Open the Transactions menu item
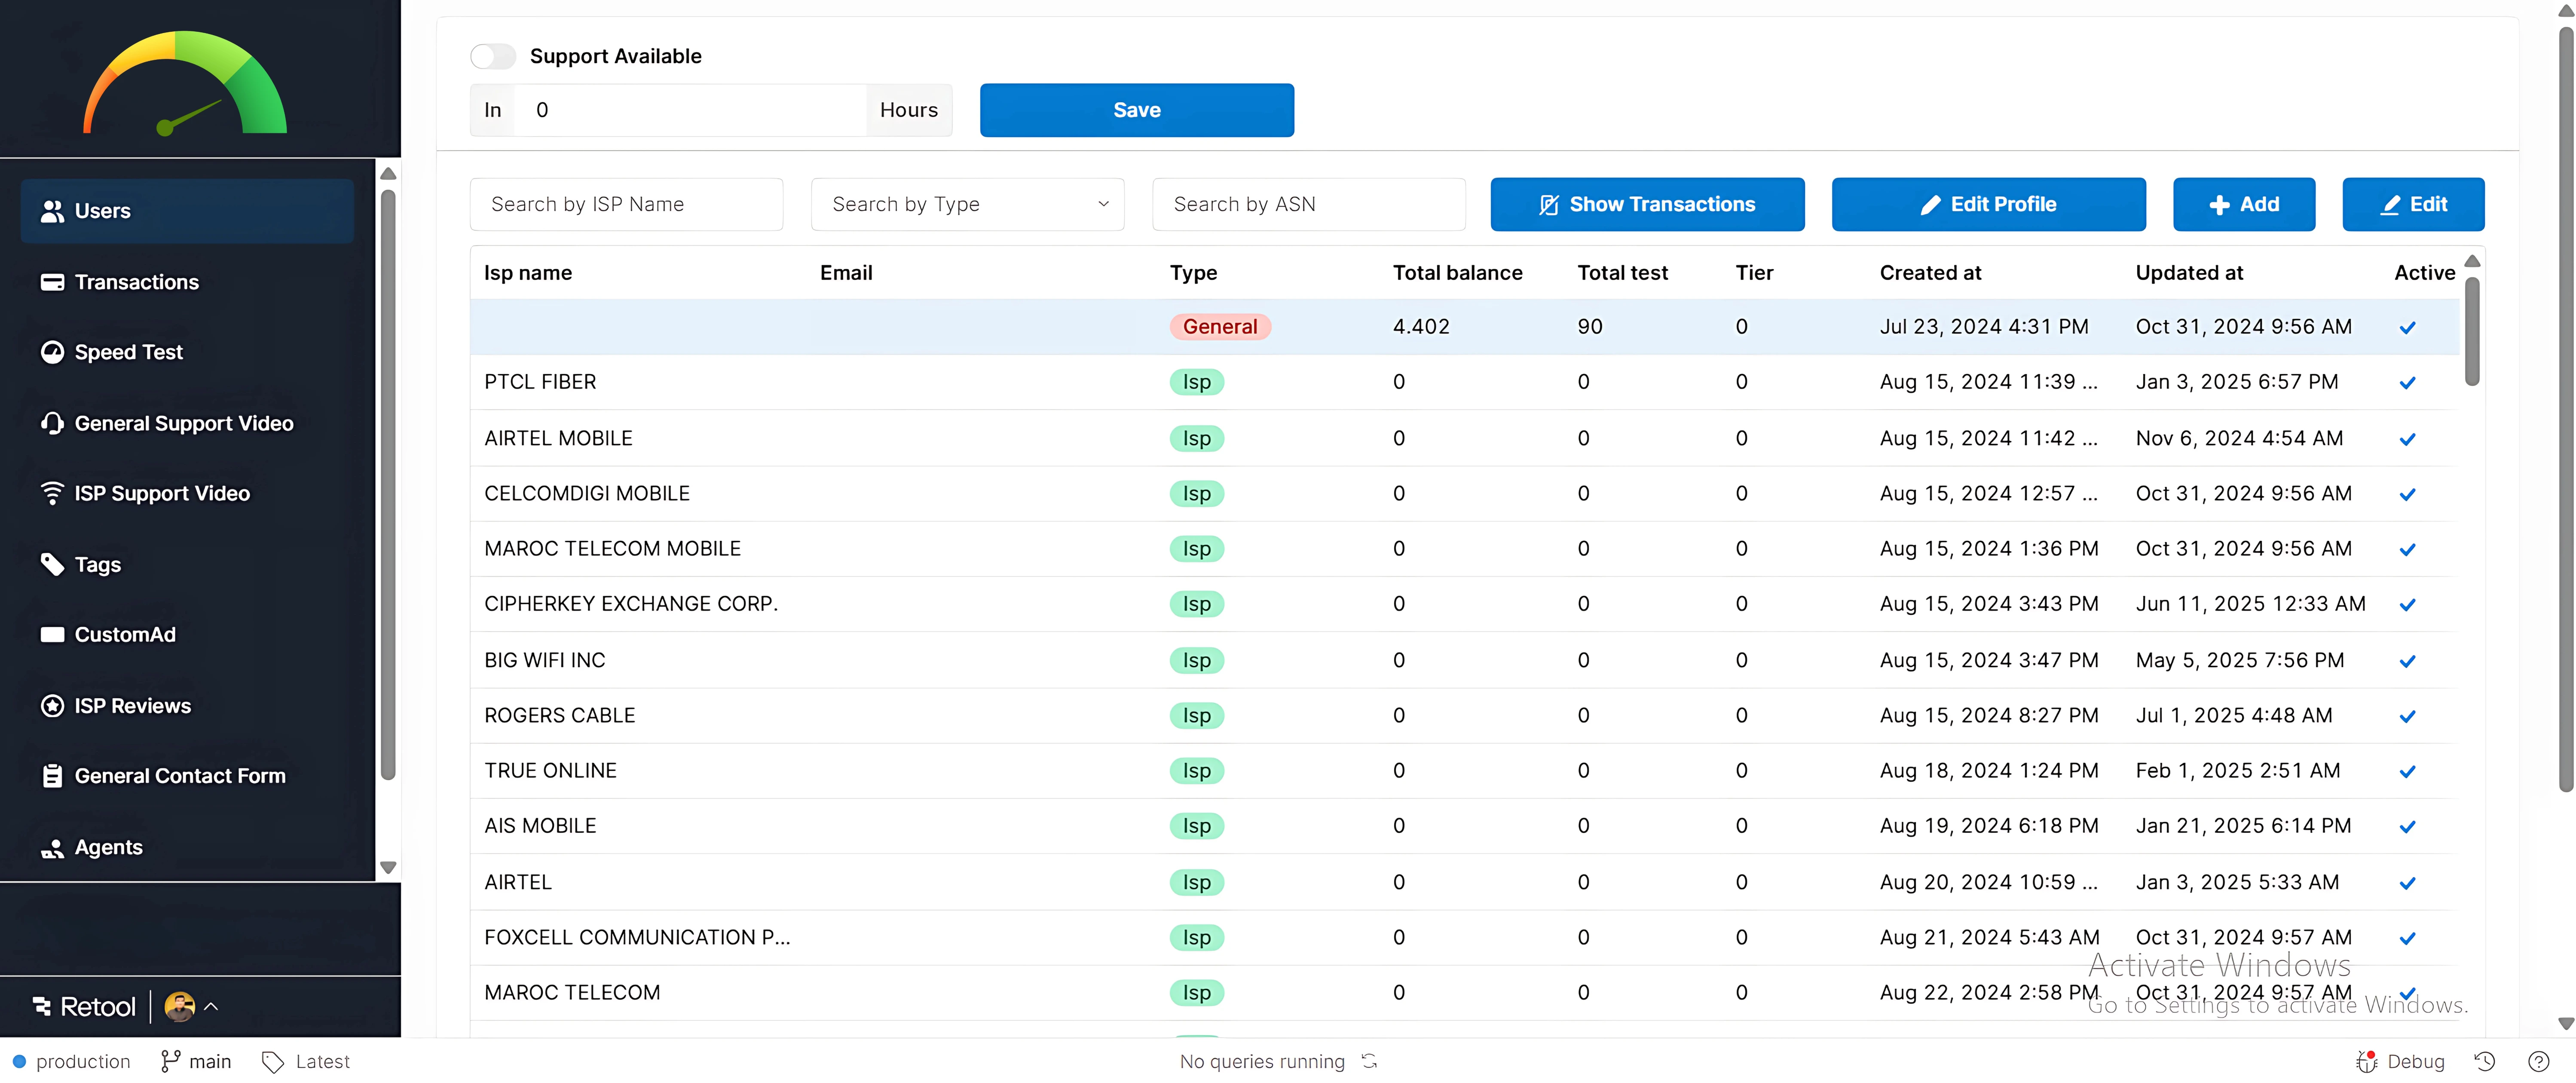The width and height of the screenshot is (2576, 1083). 187,282
